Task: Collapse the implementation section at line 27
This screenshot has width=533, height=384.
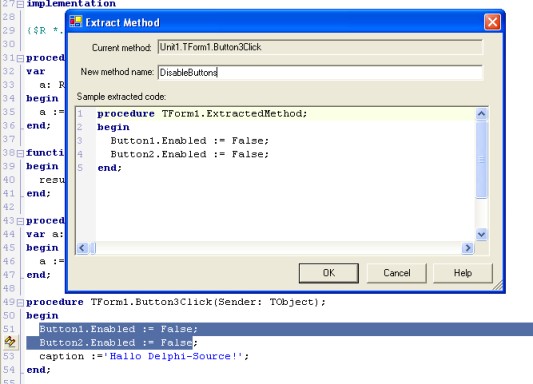Action: (20, 4)
